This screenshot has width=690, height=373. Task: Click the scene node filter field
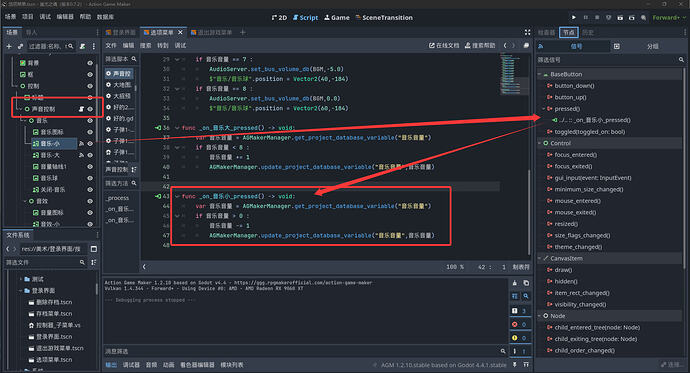coord(51,46)
